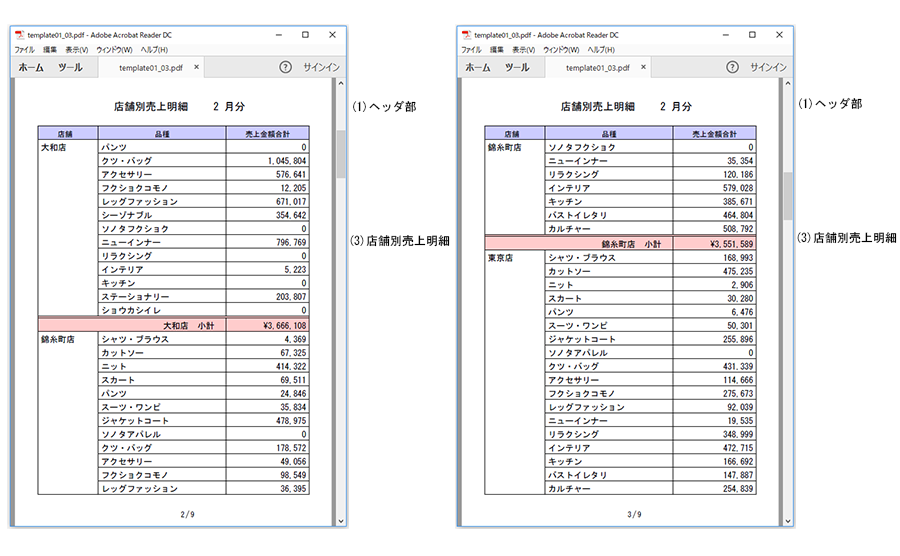900x556 pixels.
Task: Click 売上金額合計 header in right table
Action: click(714, 134)
